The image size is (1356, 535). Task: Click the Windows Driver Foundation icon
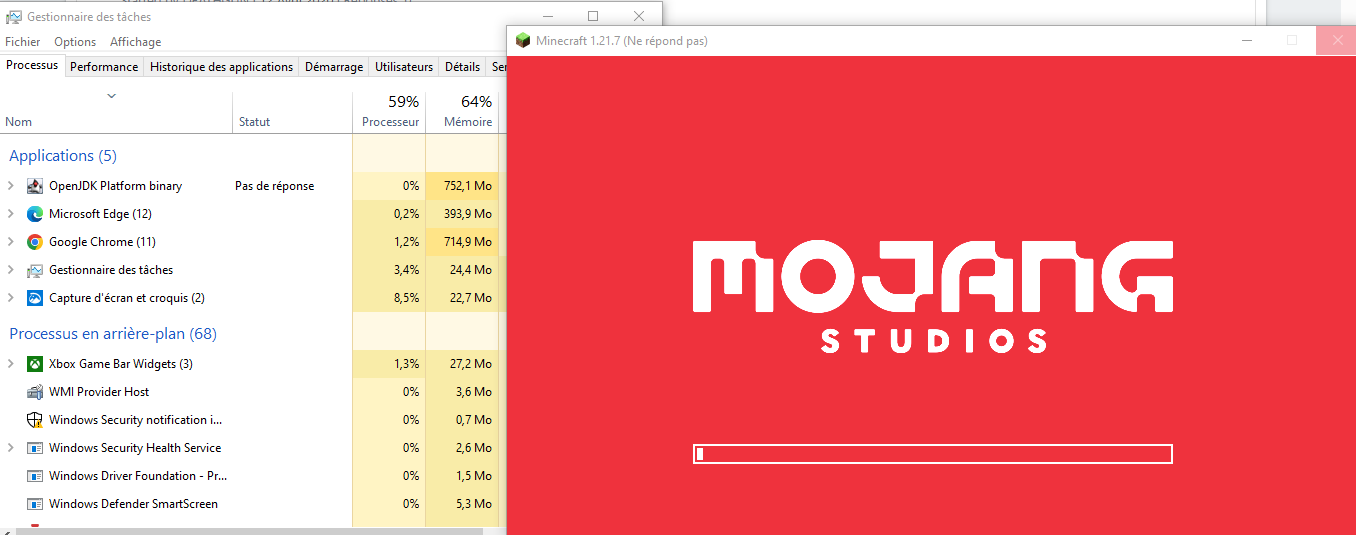35,476
